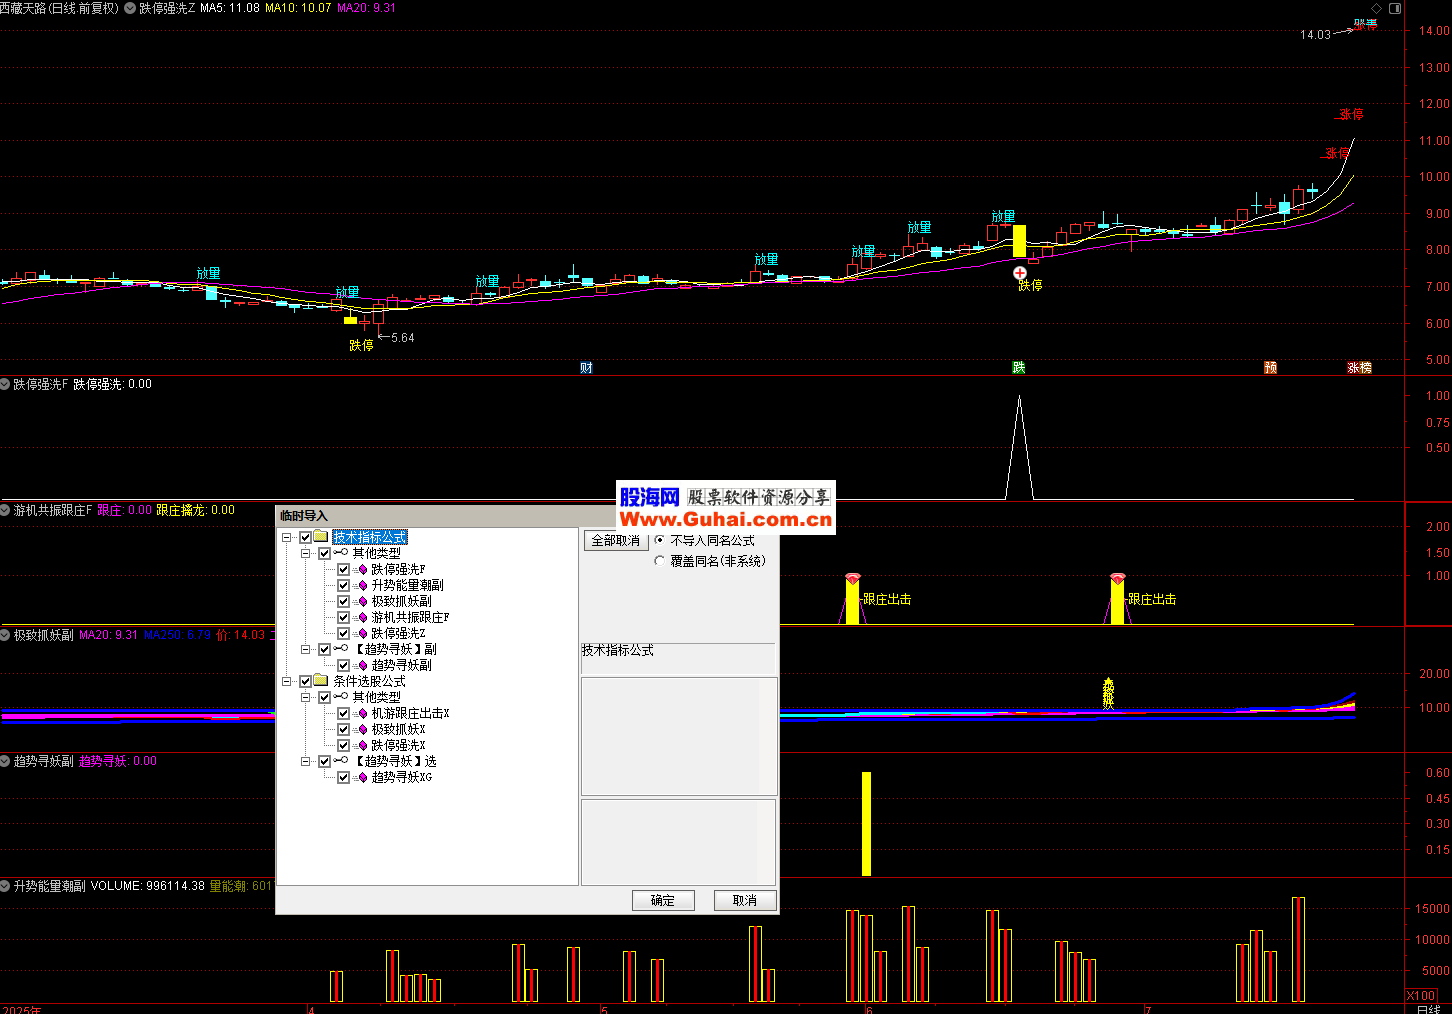Open the 趋势寻妖副 panel indicator dropdown
This screenshot has width=1452, height=1014.
(x=5, y=761)
